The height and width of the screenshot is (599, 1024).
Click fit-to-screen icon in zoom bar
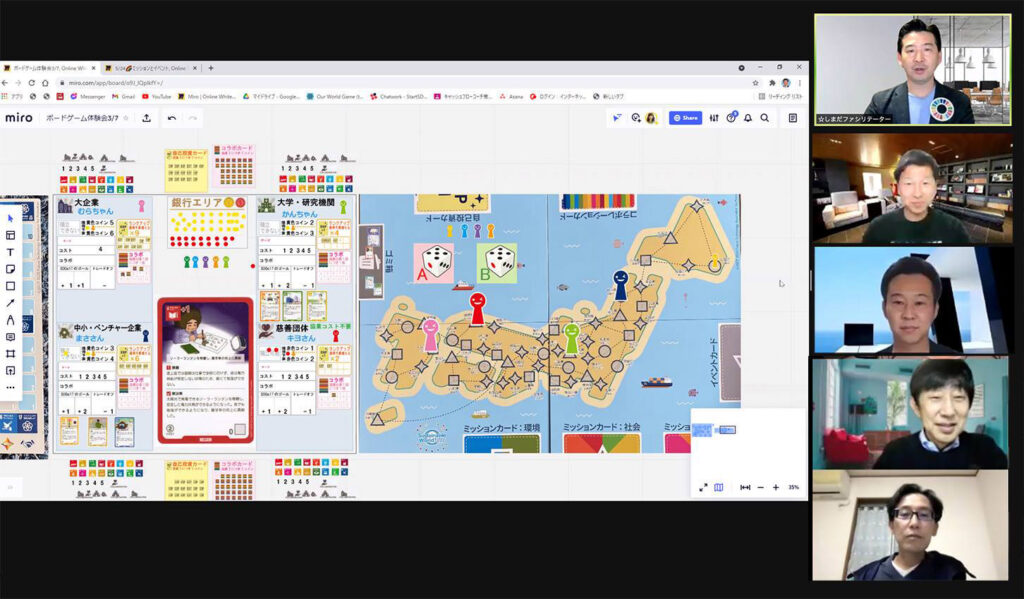click(745, 487)
